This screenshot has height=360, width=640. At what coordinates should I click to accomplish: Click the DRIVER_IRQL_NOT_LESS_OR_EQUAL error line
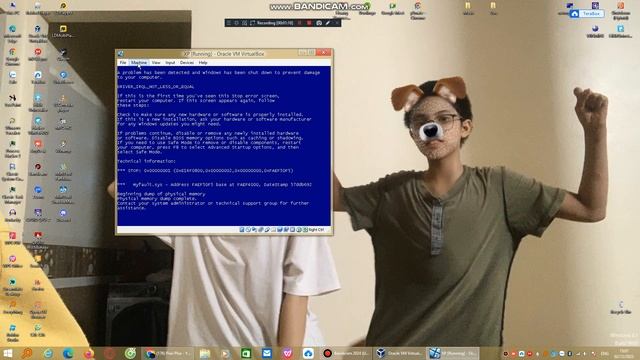[x=156, y=87]
